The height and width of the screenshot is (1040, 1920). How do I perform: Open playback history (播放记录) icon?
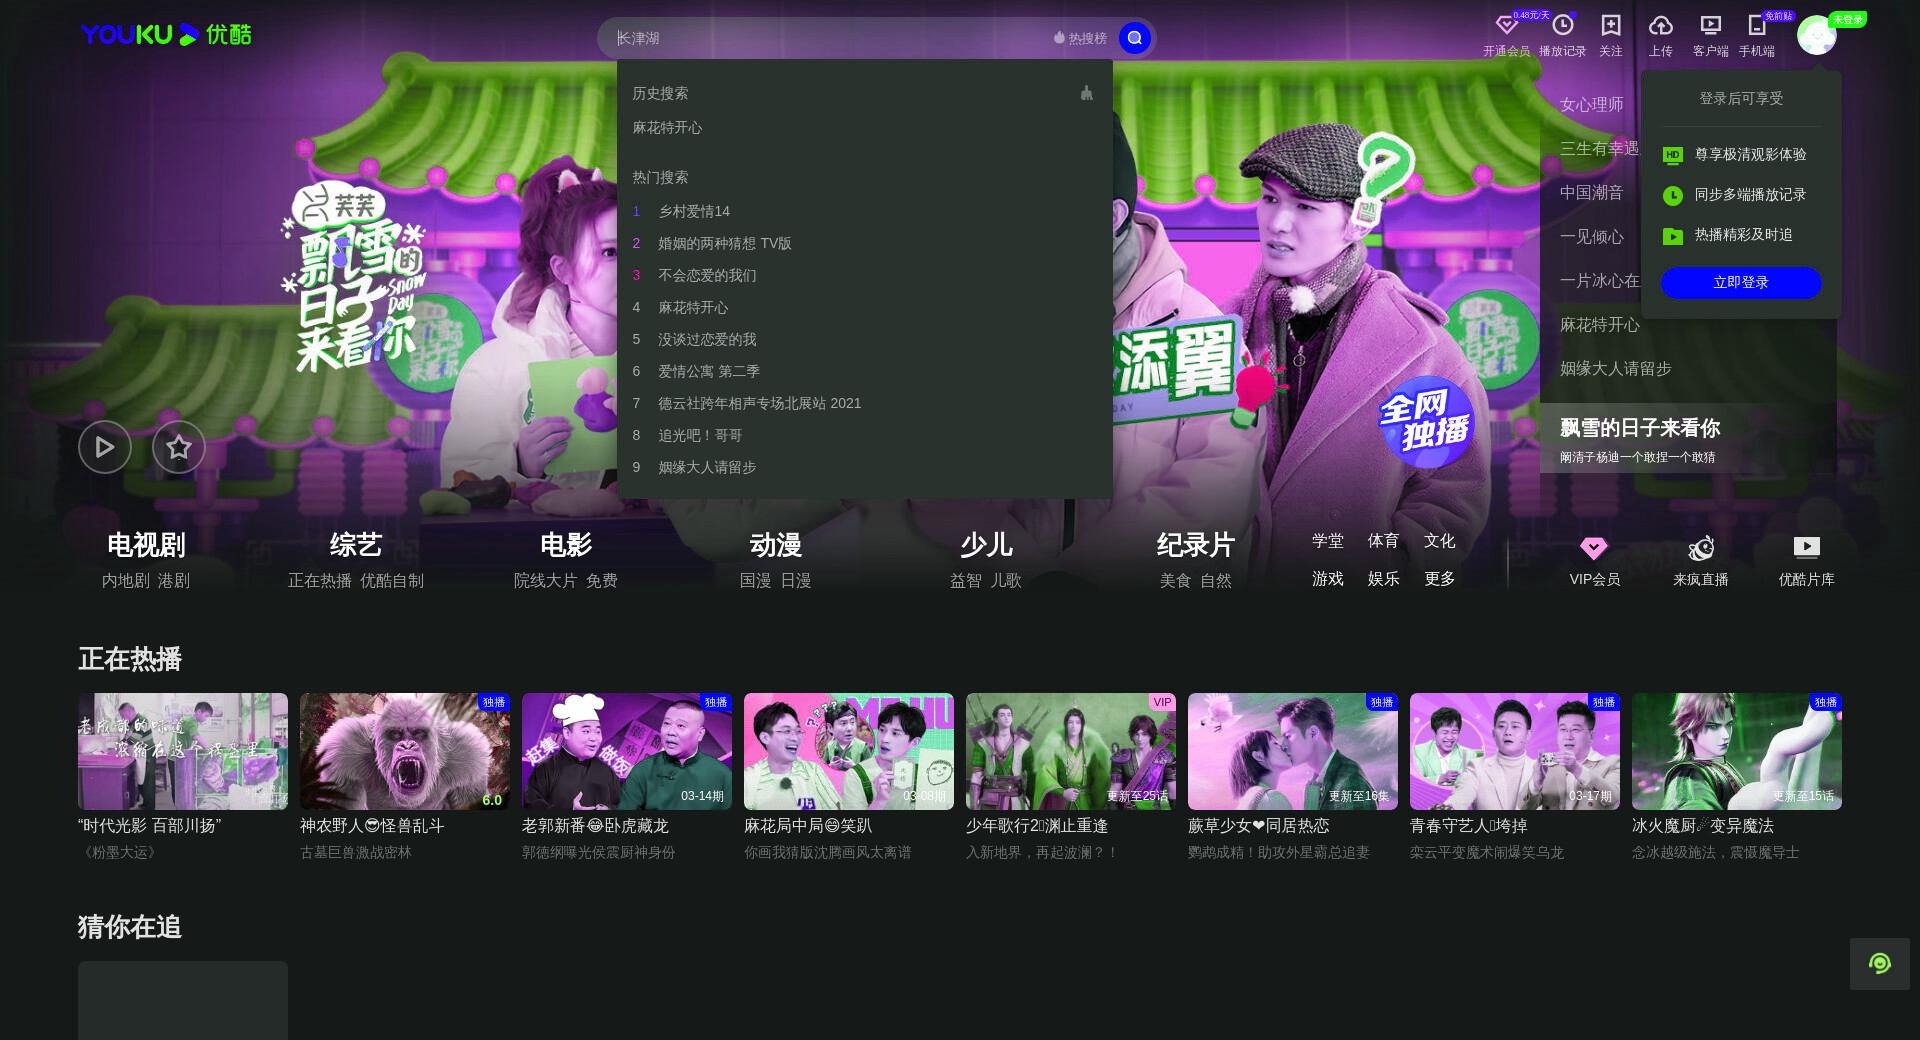[1562, 26]
